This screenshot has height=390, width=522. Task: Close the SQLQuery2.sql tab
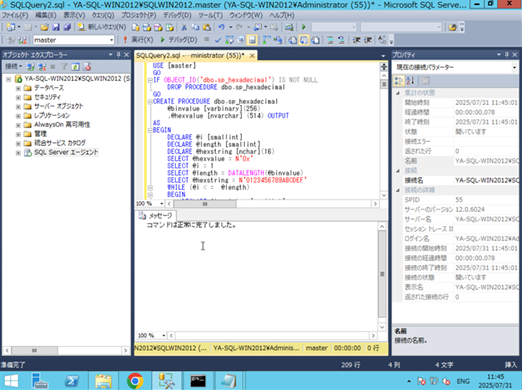(252, 55)
